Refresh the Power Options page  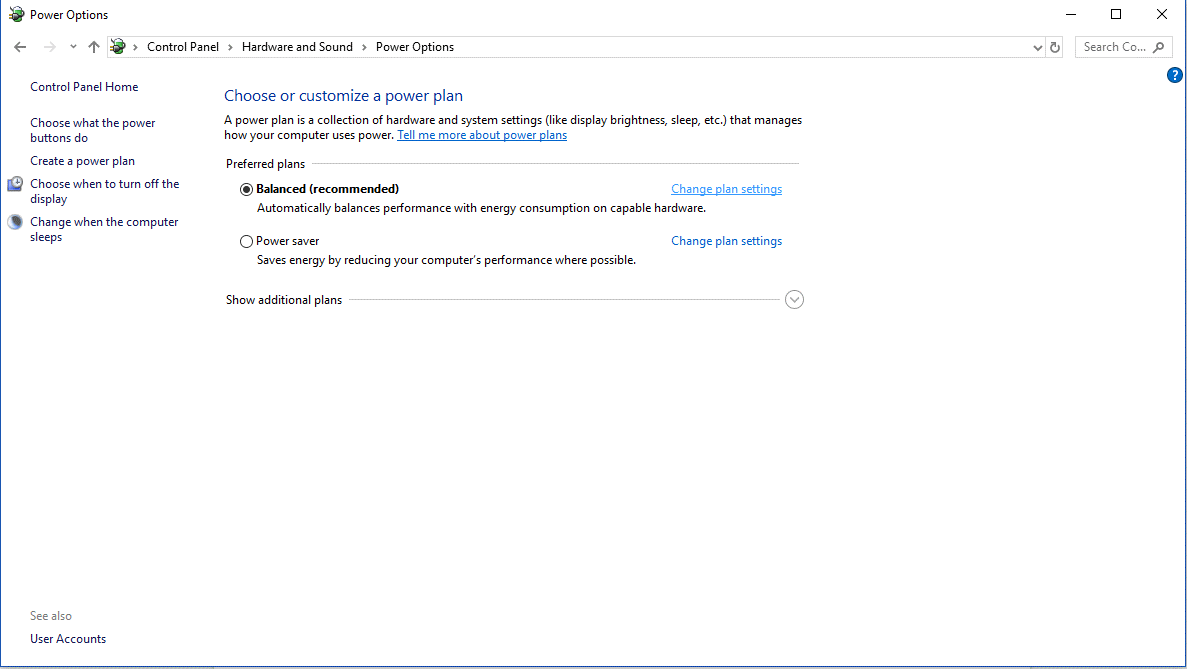tap(1055, 47)
